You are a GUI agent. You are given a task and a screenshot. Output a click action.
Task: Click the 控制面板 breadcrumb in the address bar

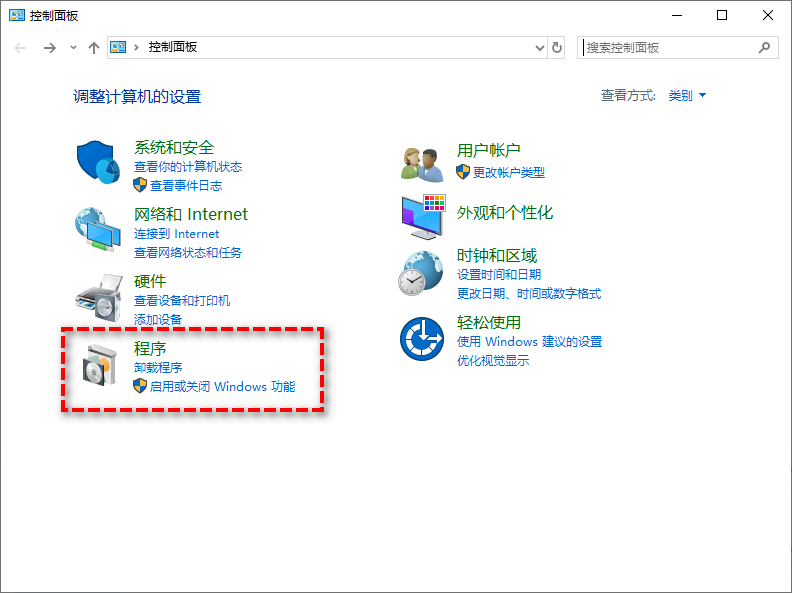[173, 47]
